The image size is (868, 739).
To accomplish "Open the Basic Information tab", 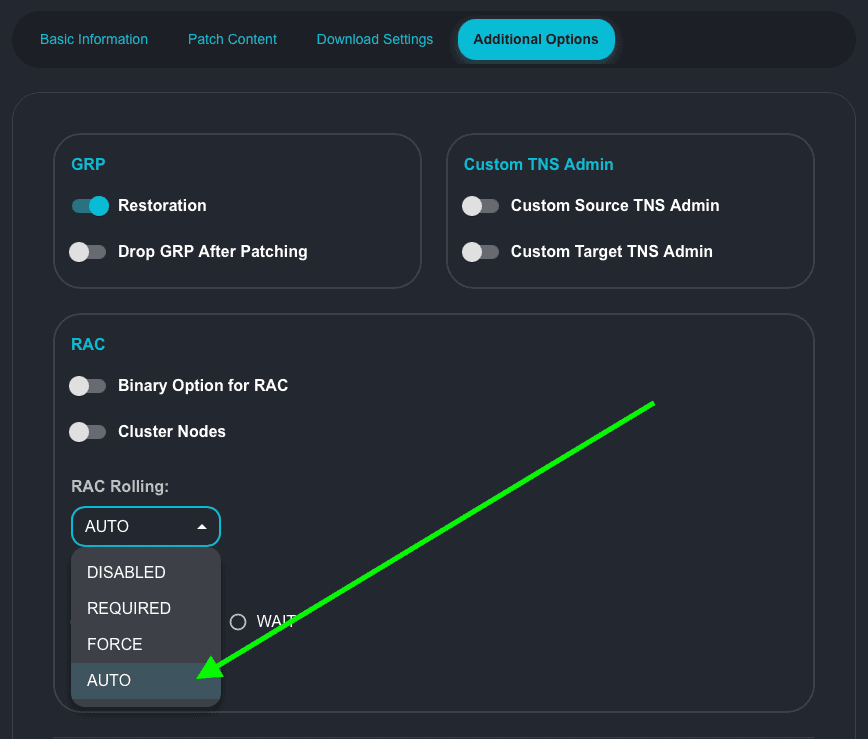I will pos(94,39).
